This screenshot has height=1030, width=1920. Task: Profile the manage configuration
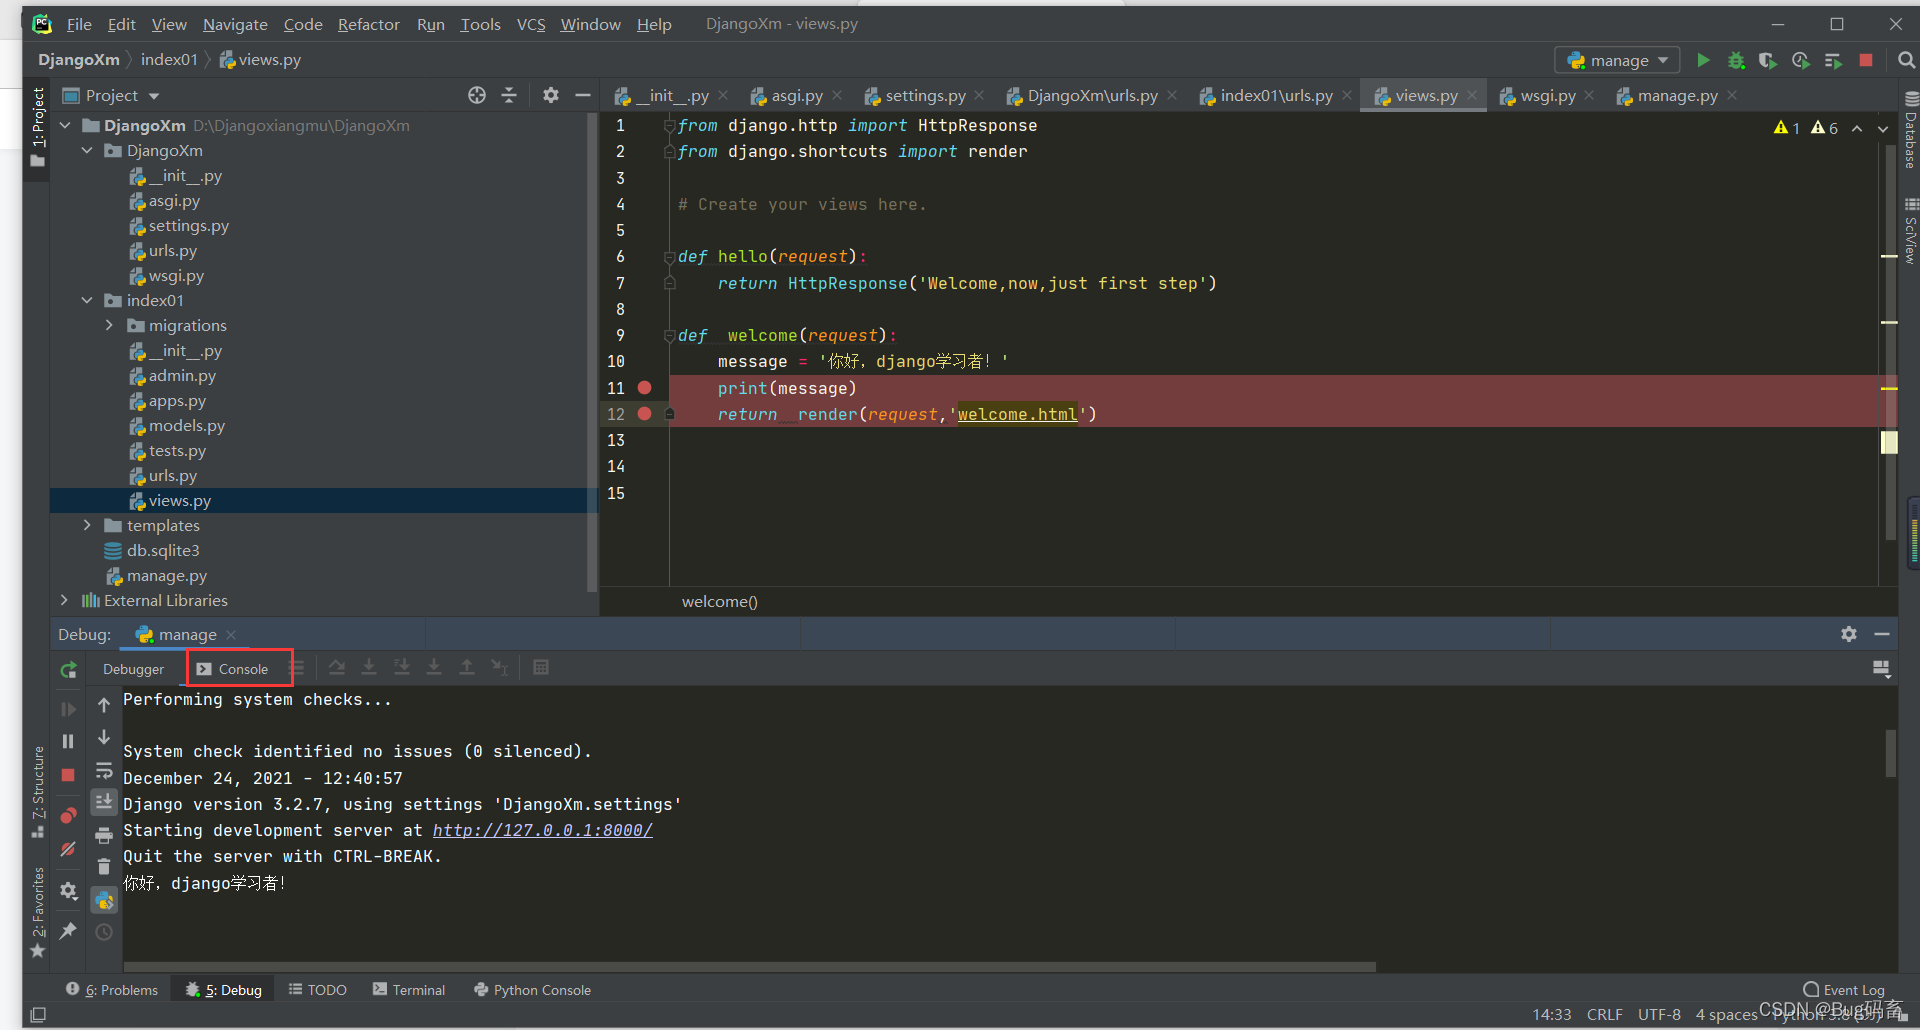[1801, 60]
